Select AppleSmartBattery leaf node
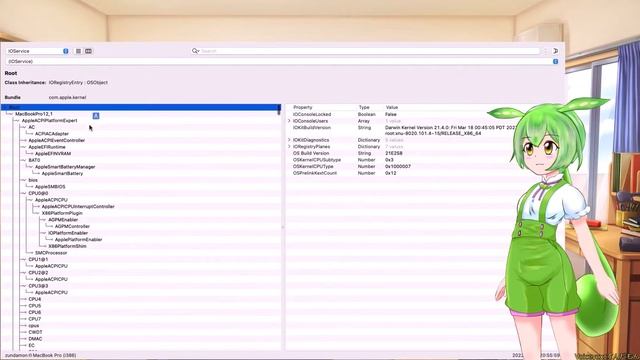 tap(62, 173)
